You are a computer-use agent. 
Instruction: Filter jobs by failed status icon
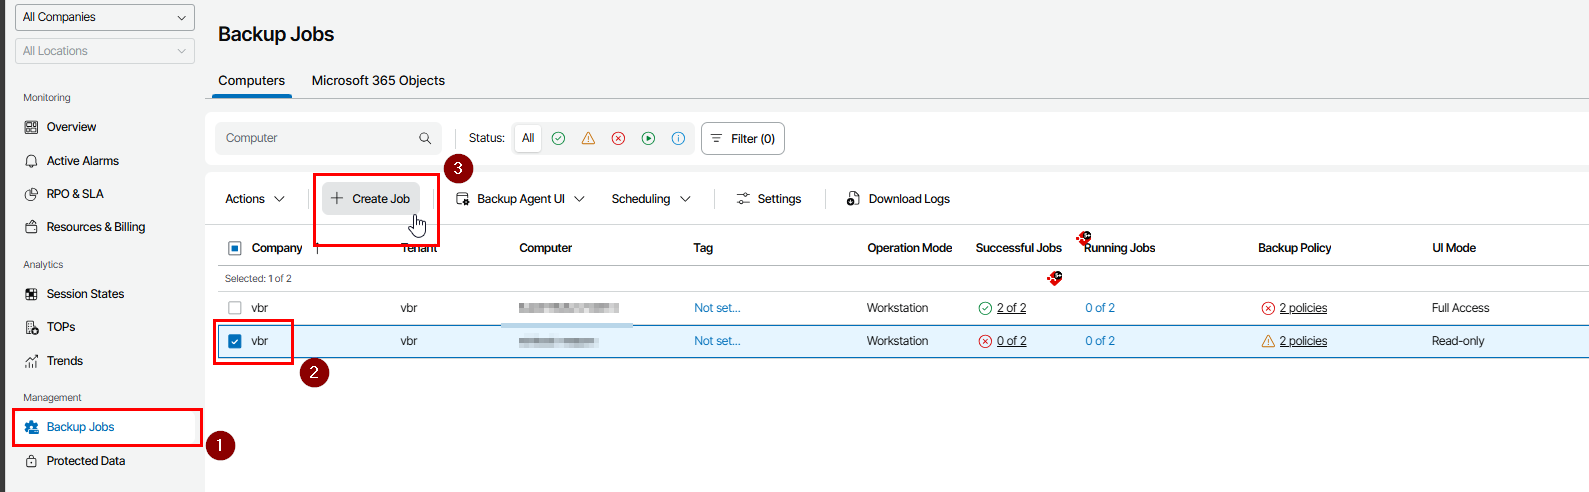[618, 139]
